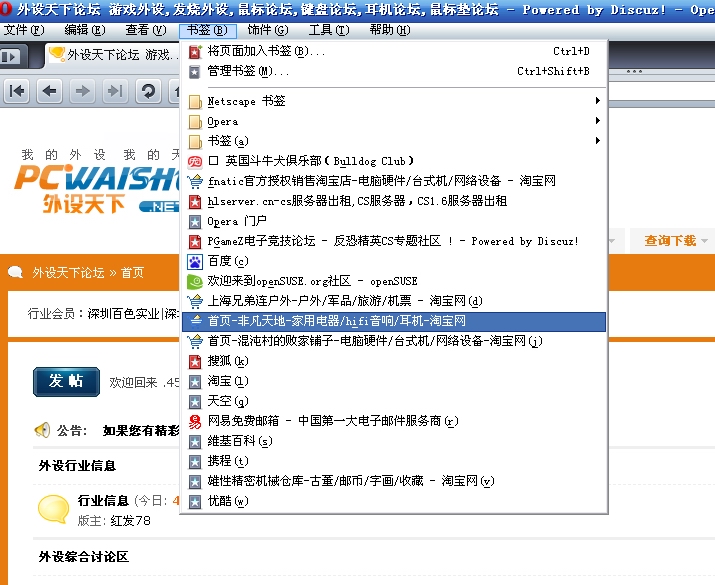The image size is (715, 585).
Task: Reload the page with the Reload button
Action: 148,91
